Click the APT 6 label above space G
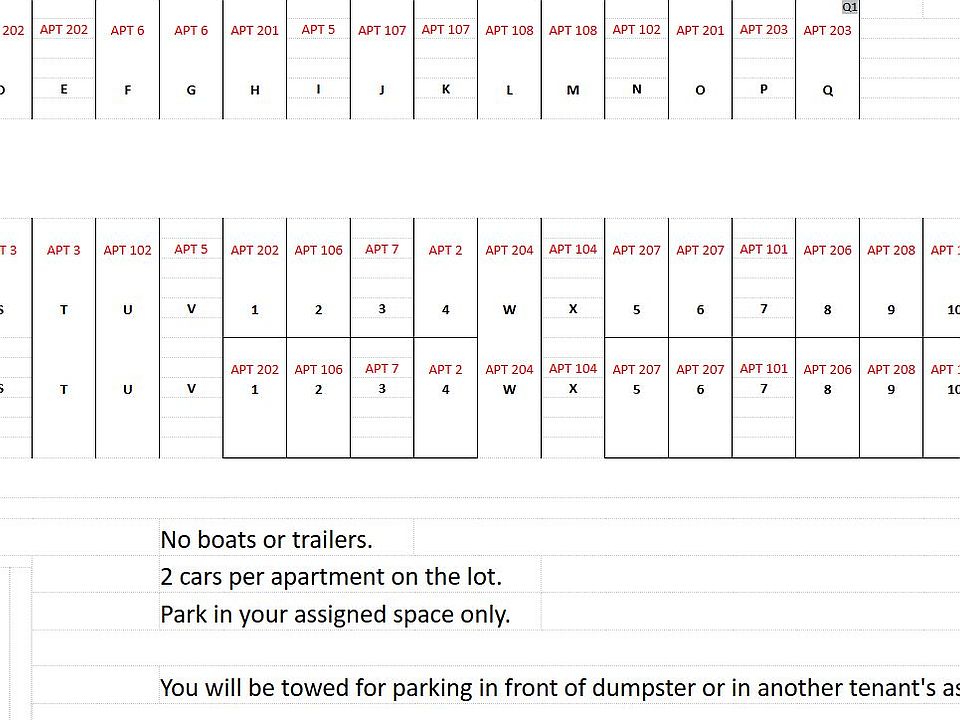The height and width of the screenshot is (720, 960). click(191, 31)
